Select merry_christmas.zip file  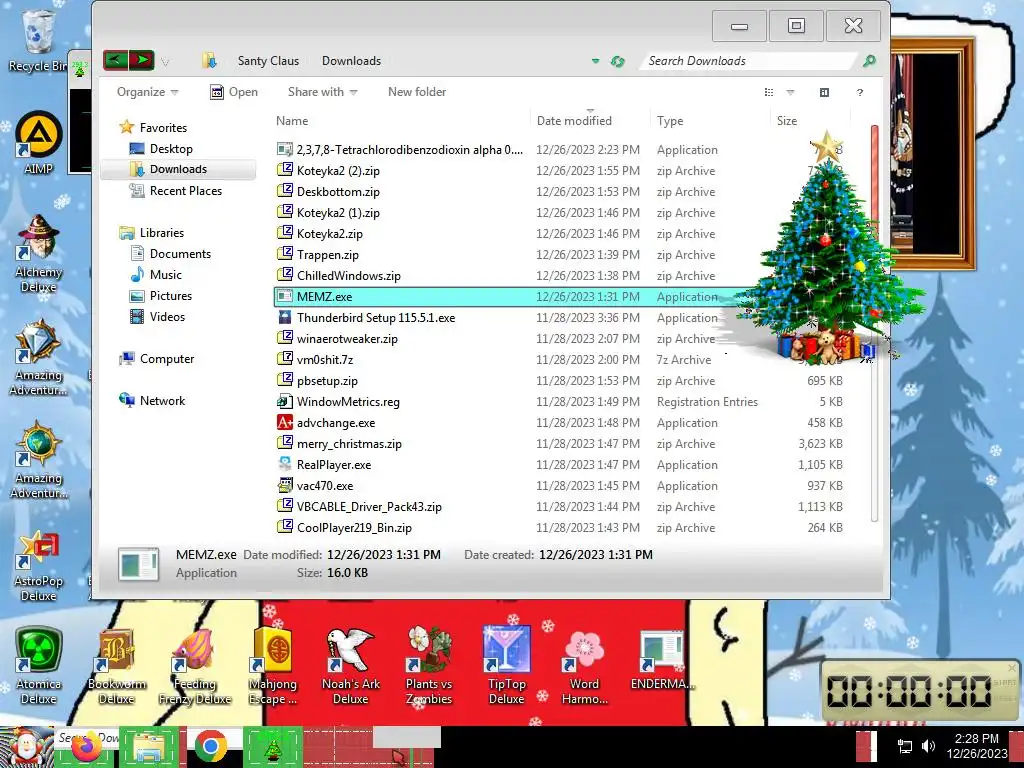tap(349, 444)
